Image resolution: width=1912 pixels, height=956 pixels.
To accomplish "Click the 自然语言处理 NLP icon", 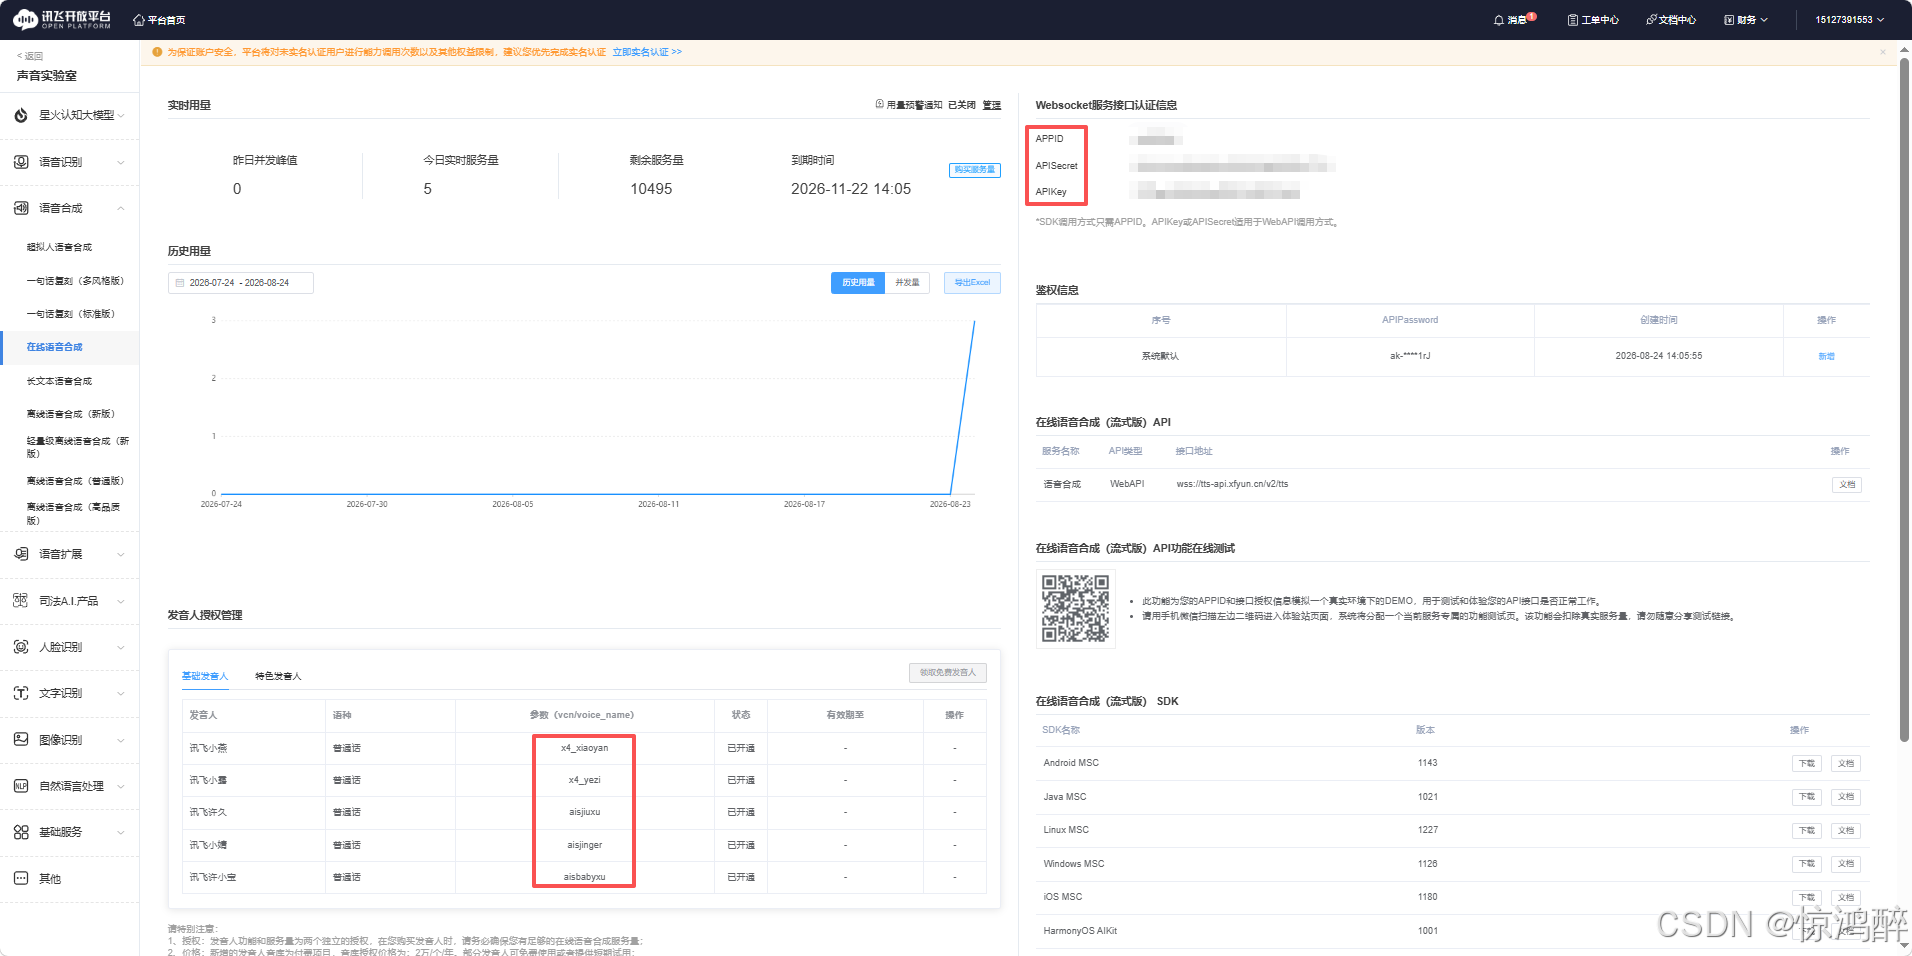I will (x=21, y=786).
